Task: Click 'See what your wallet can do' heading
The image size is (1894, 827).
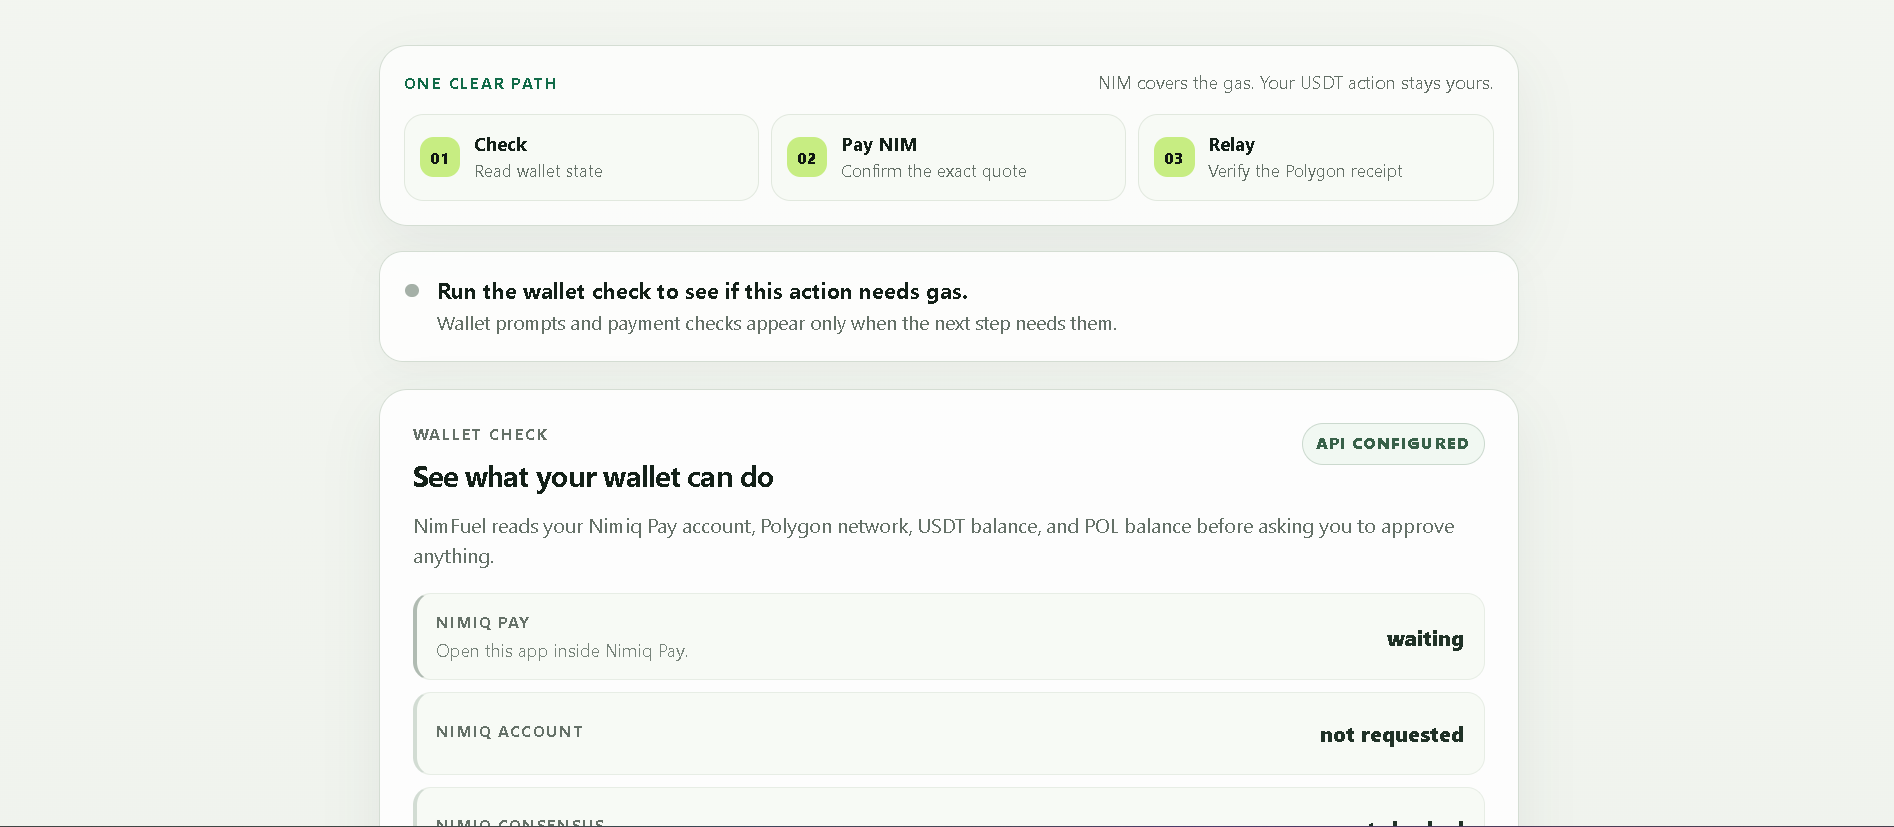Action: 593,477
